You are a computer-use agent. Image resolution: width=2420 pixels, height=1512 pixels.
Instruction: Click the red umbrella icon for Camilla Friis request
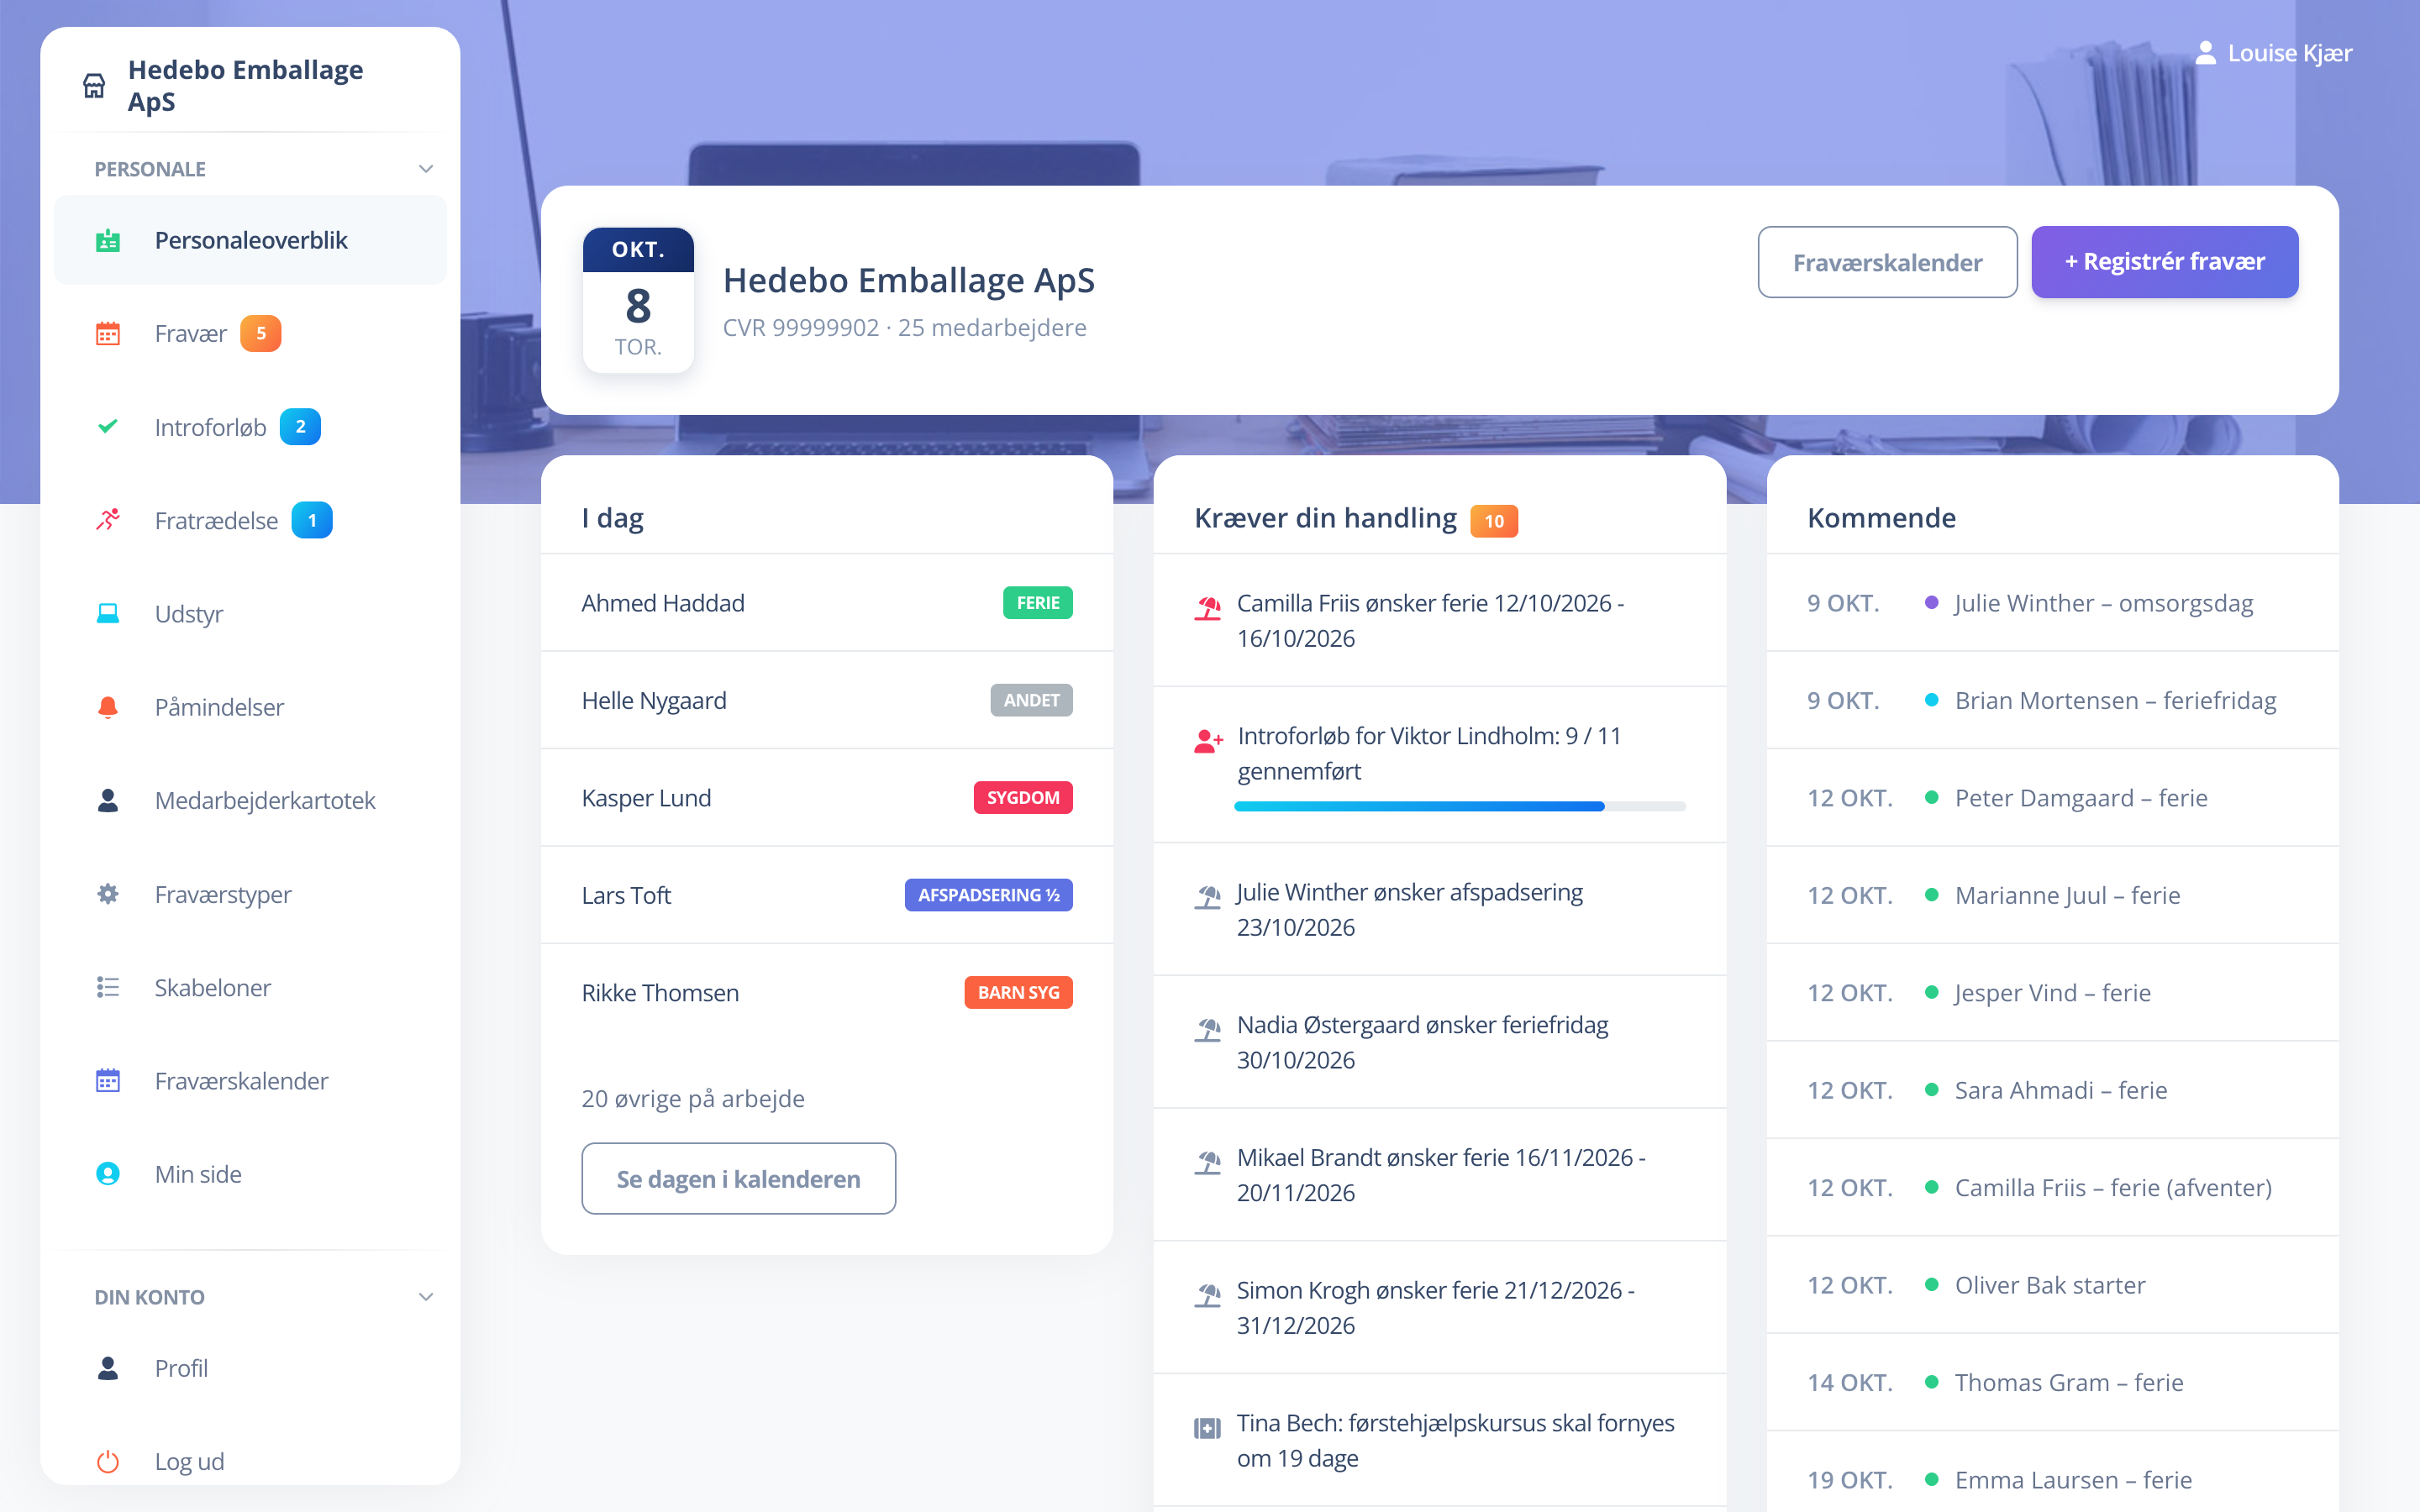[1208, 607]
